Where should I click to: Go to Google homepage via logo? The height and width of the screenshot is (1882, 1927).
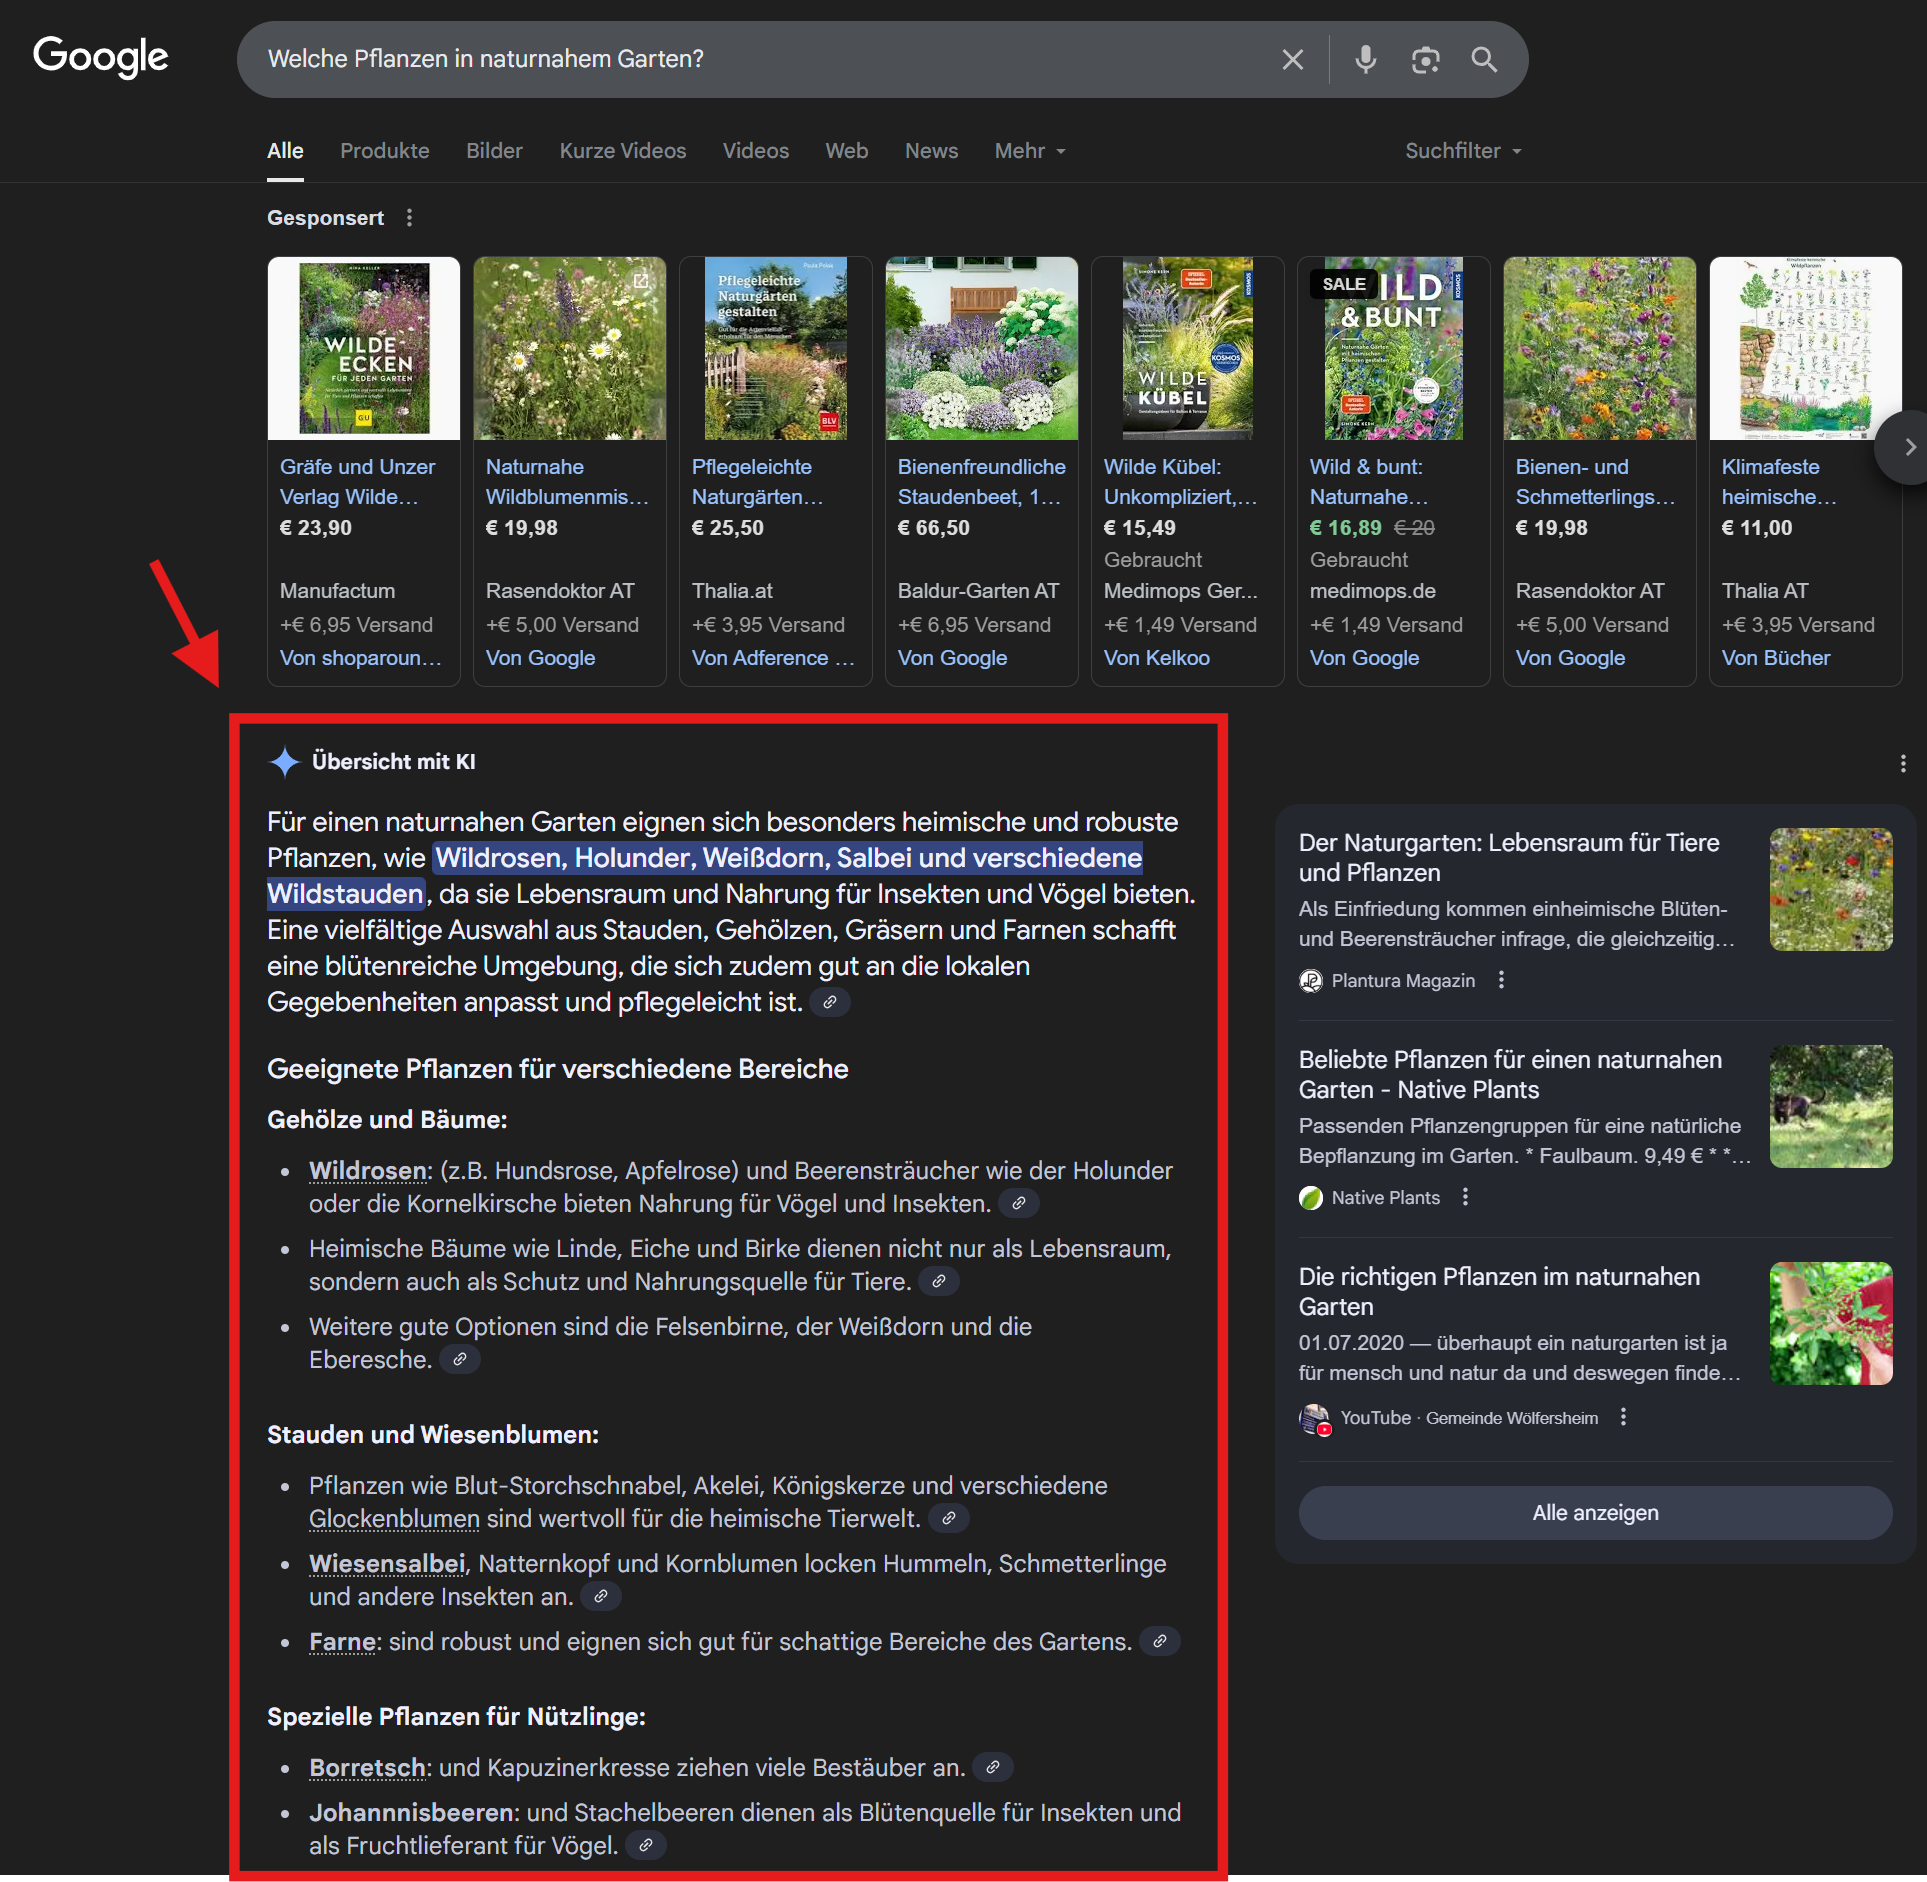[x=101, y=57]
